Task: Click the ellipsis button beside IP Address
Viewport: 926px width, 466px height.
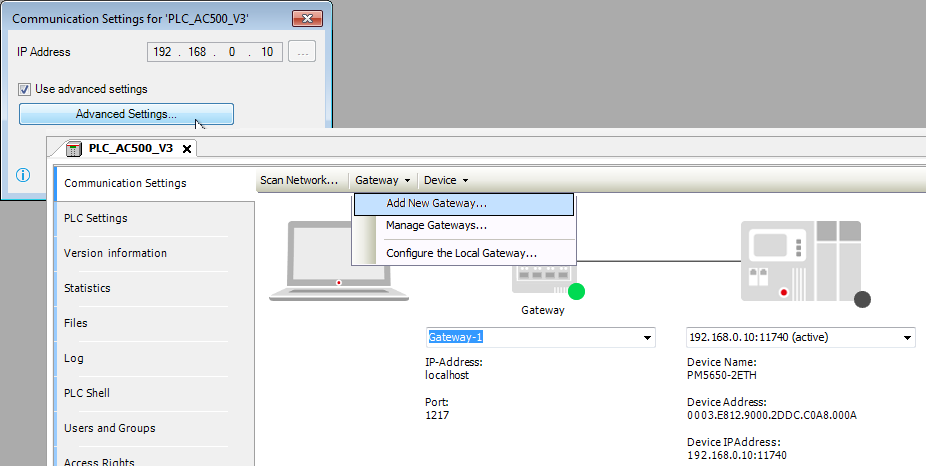Action: coord(302,52)
